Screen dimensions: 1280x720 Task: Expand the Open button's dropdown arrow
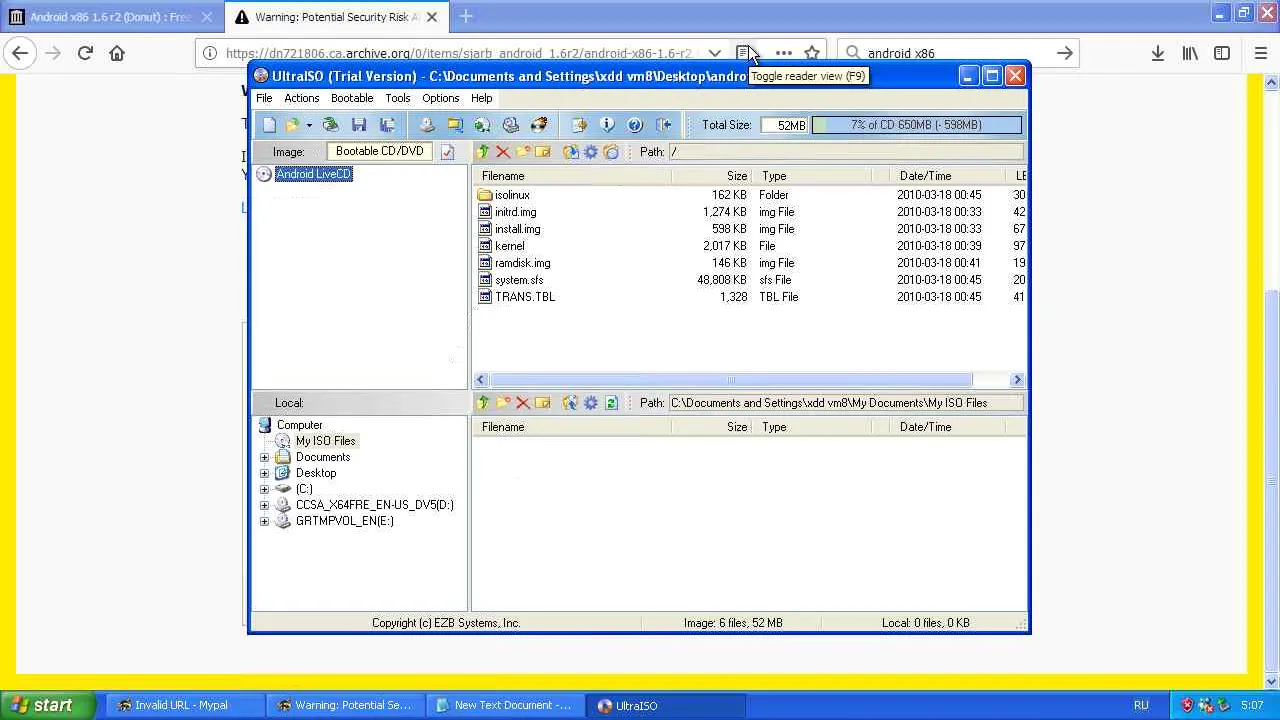(309, 125)
